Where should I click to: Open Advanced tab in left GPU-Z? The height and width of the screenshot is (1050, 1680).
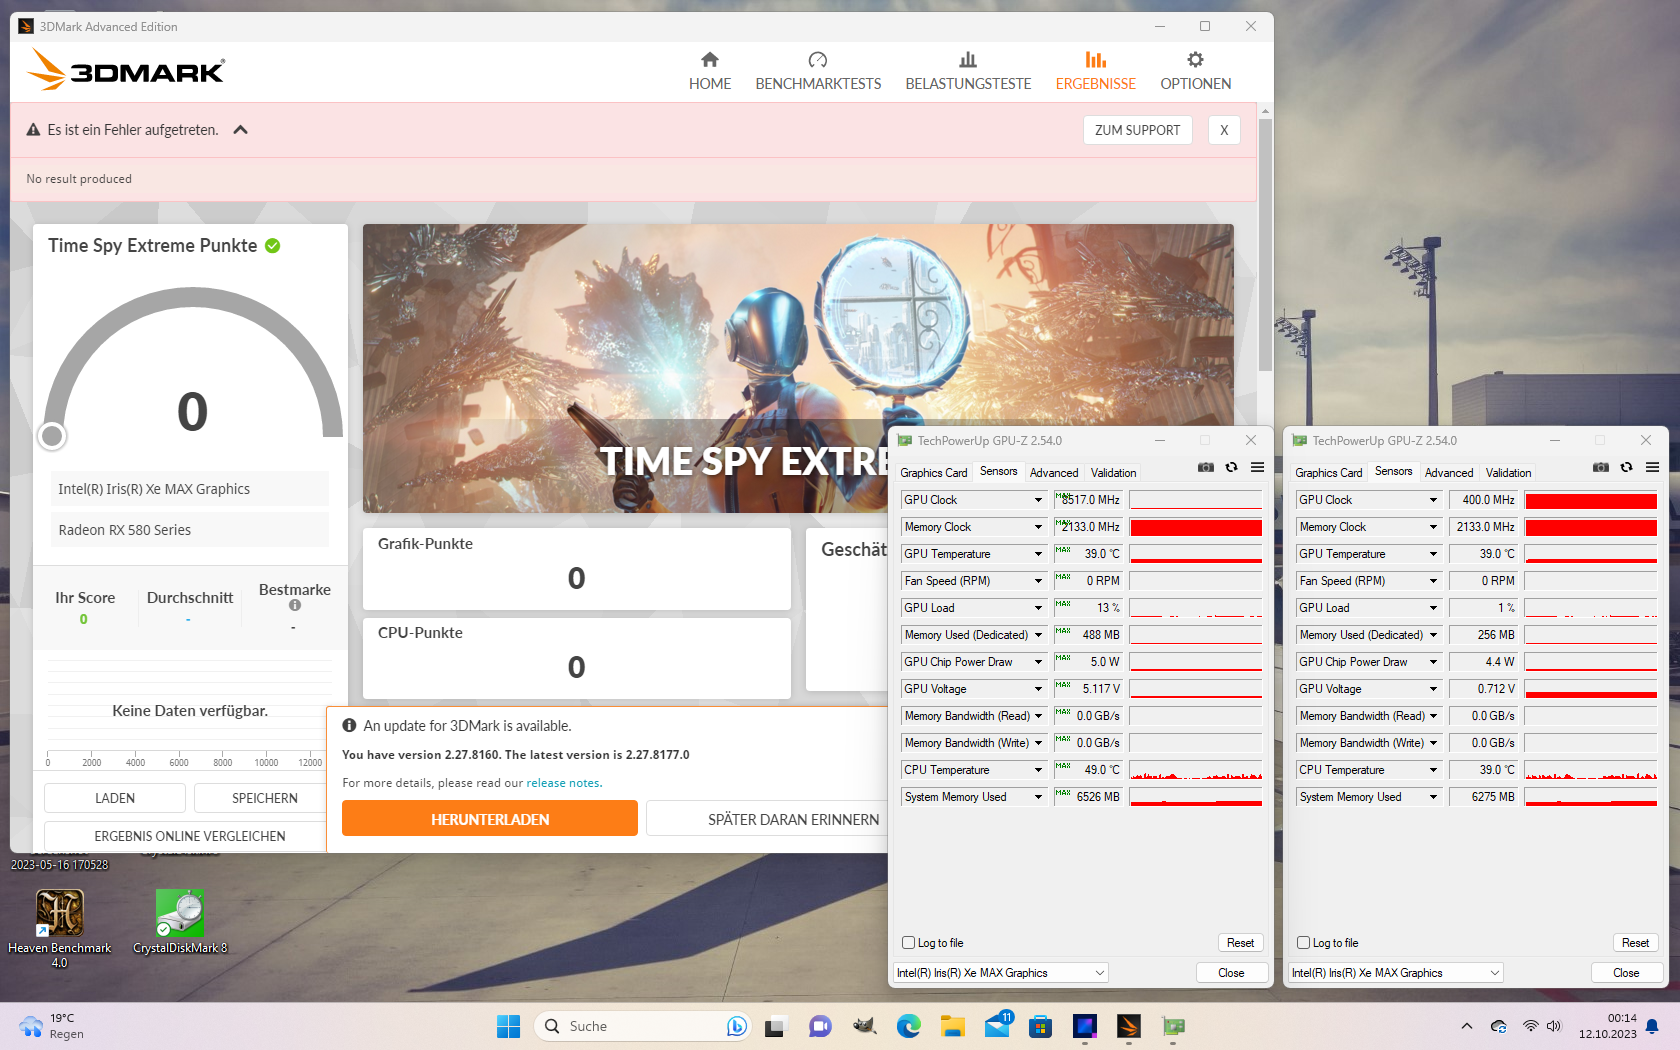pos(1054,473)
